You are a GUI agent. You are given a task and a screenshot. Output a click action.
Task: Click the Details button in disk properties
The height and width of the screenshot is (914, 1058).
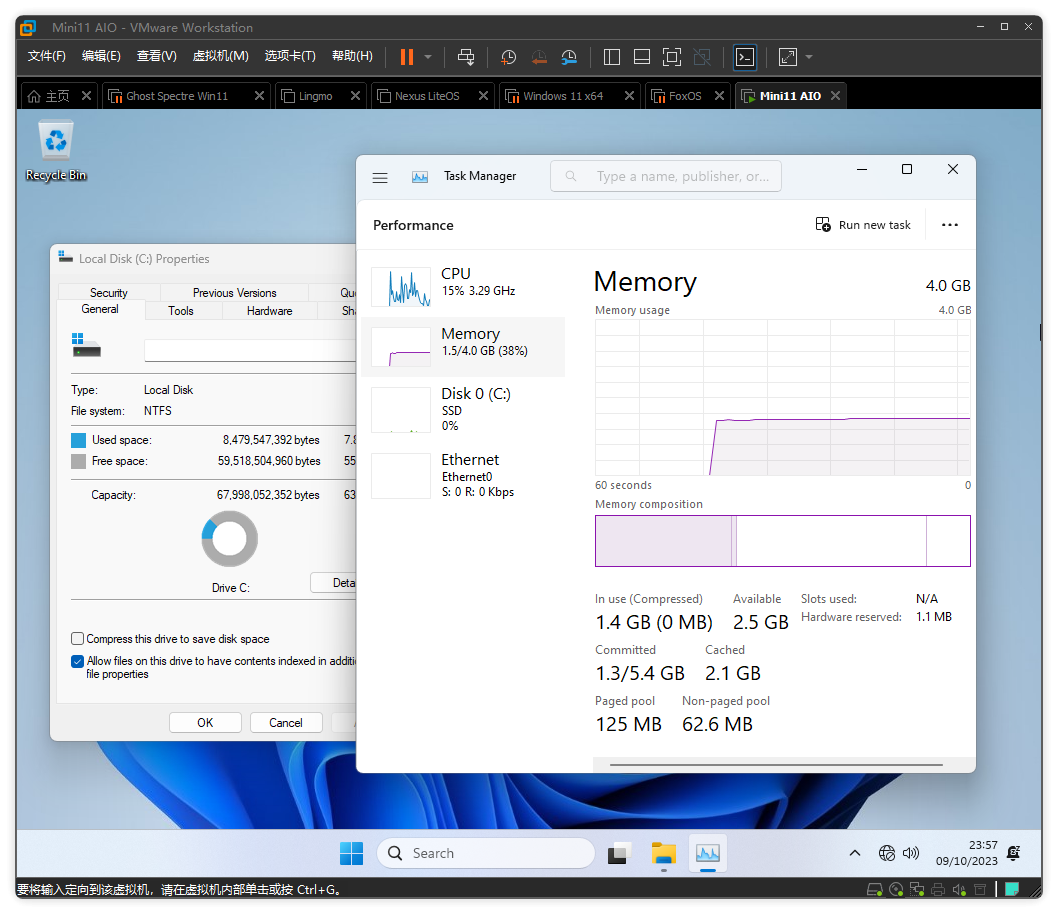point(334,583)
